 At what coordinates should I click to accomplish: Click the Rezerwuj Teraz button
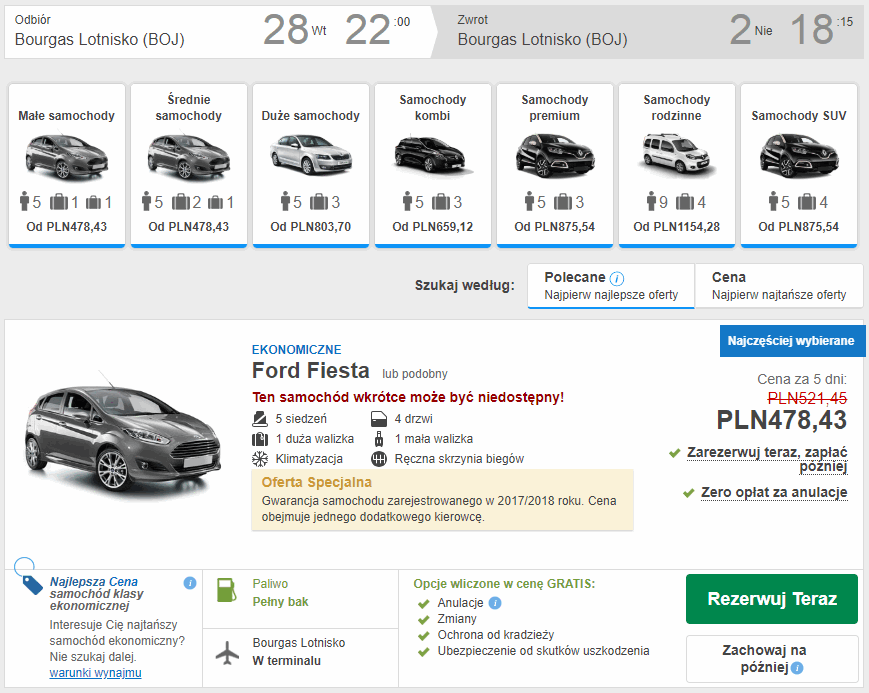772,599
